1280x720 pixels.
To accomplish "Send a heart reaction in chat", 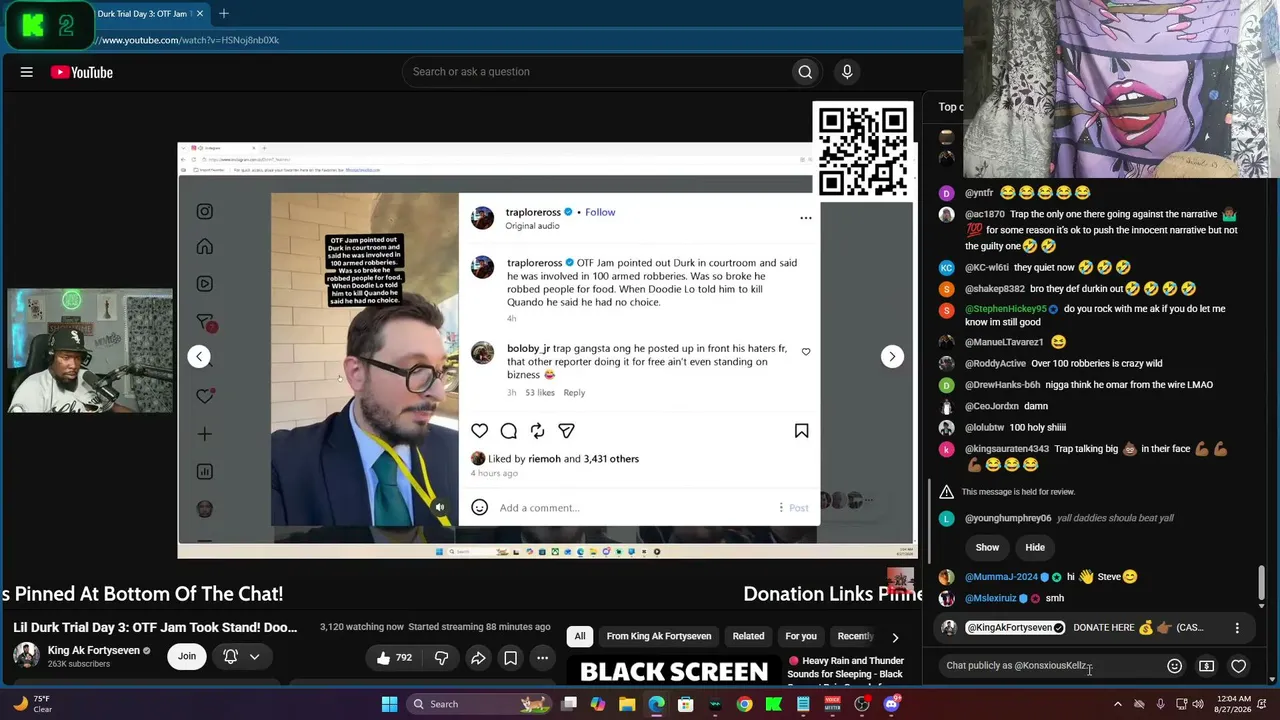I will pos(1239,666).
